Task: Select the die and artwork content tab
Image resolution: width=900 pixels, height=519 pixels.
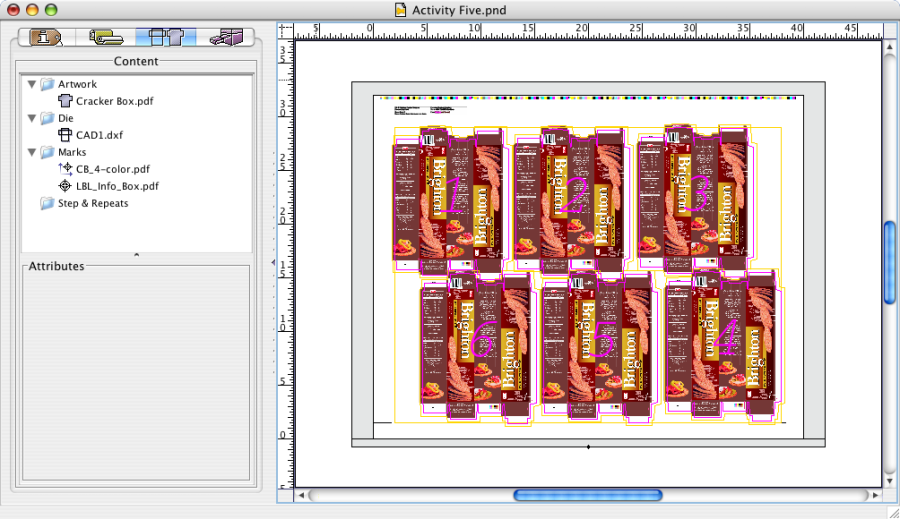Action: point(166,38)
